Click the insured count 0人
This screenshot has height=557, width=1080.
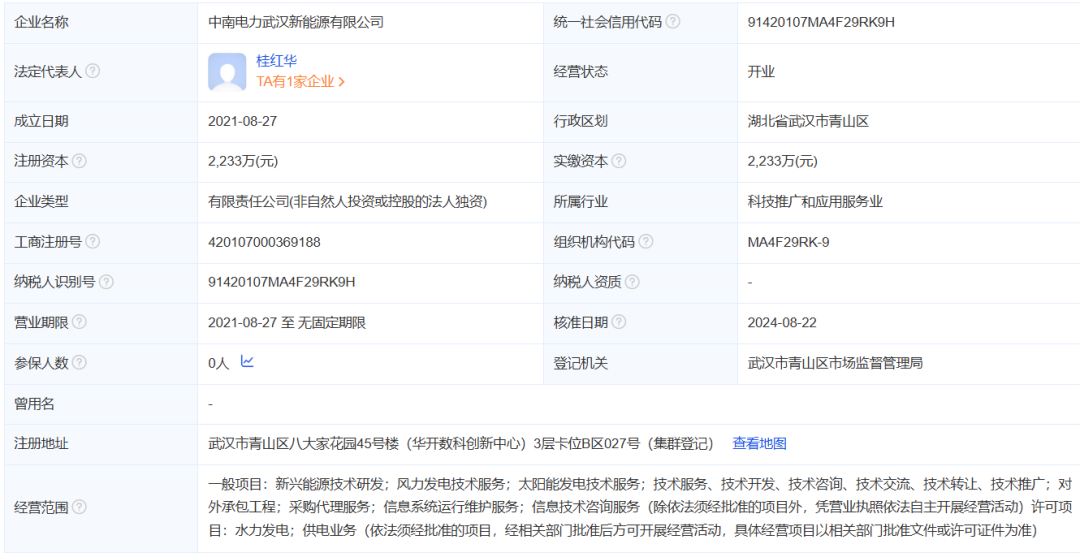coord(218,362)
